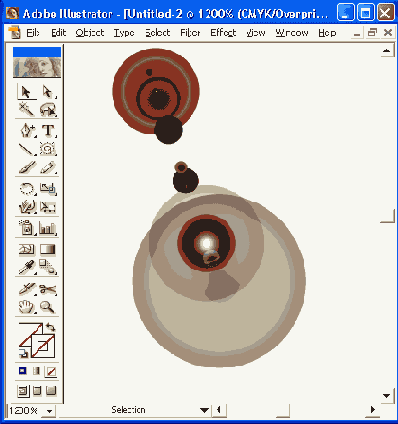Set paint to None mode
Viewport: 398px width, 424px height.
tap(51, 371)
